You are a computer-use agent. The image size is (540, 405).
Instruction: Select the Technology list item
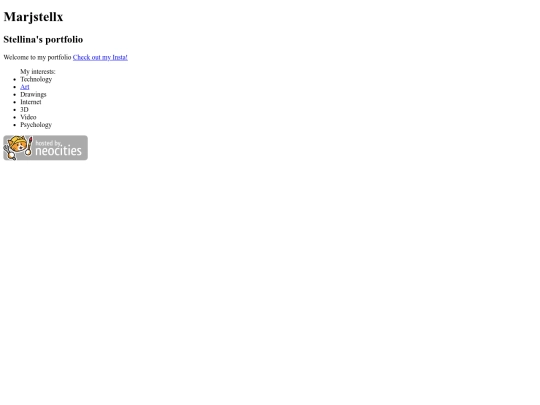pyautogui.click(x=36, y=79)
